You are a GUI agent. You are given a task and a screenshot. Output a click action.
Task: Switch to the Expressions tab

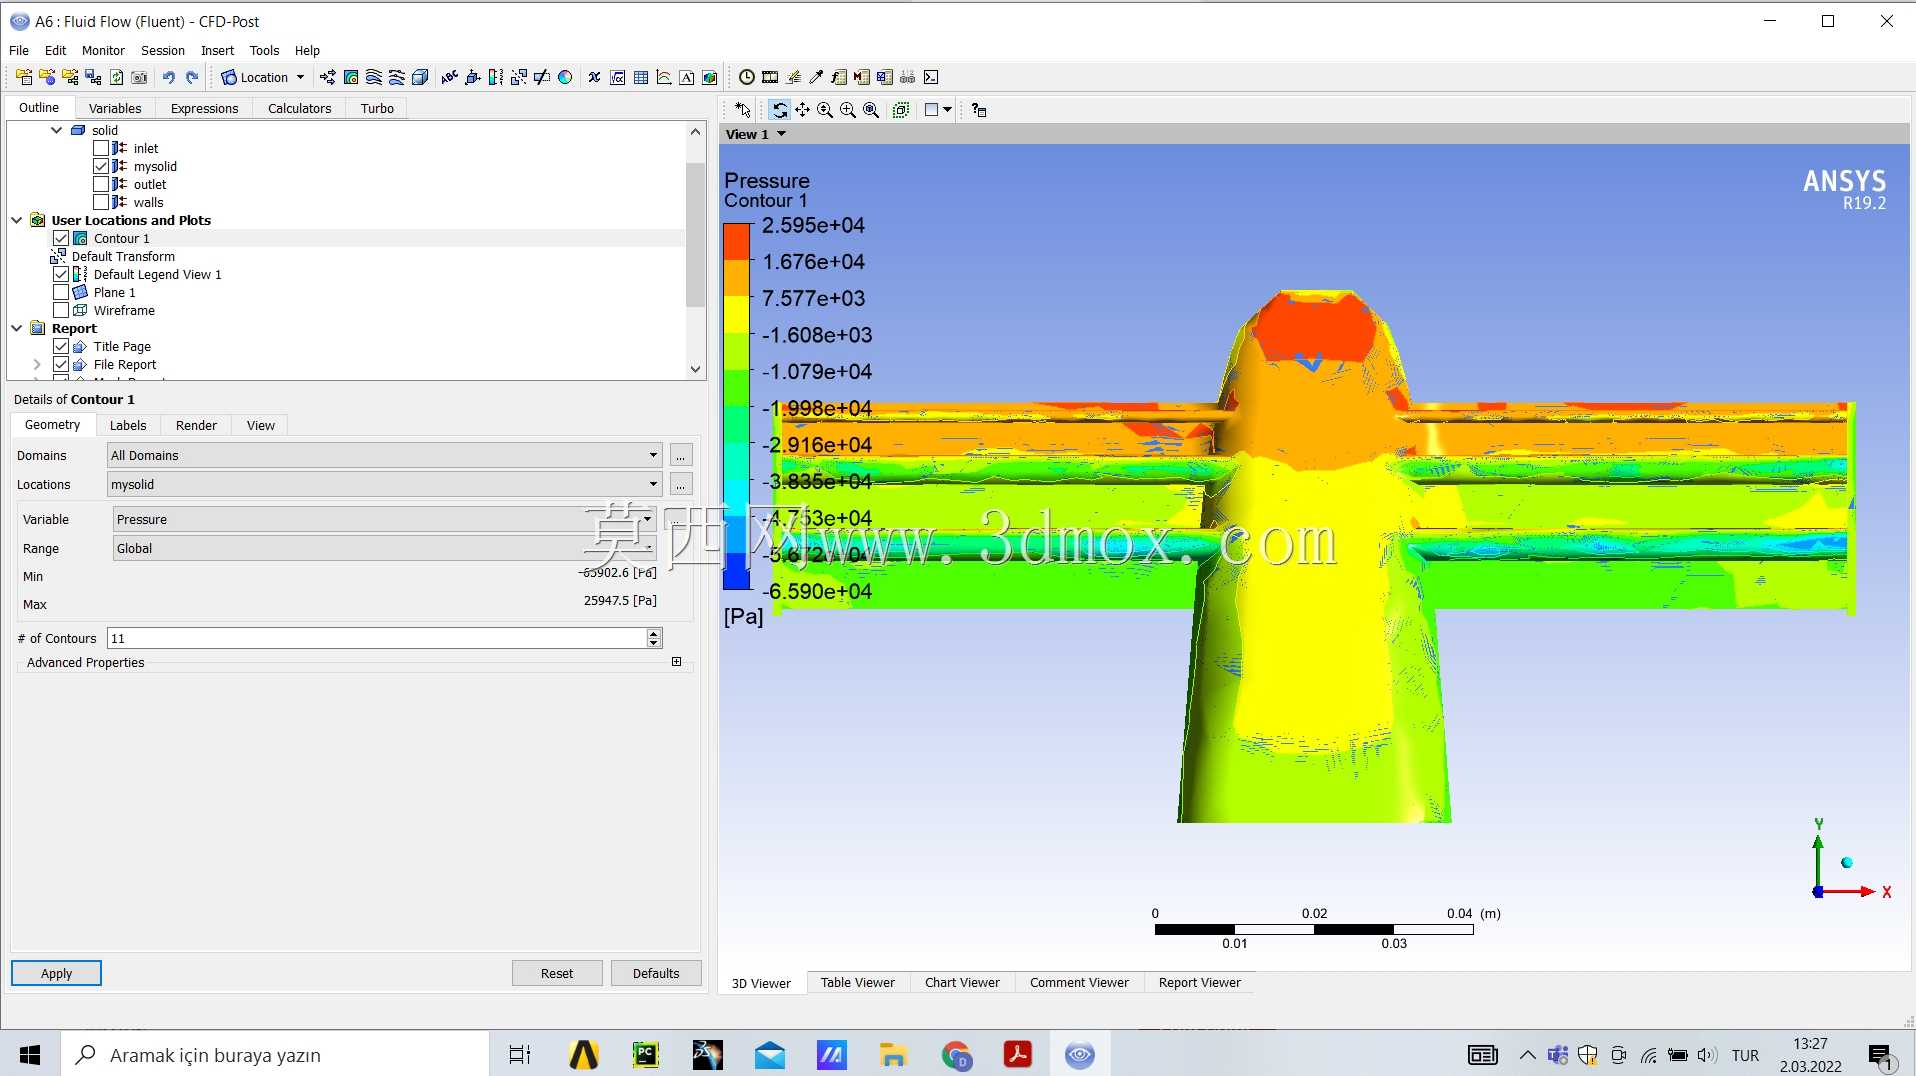[204, 108]
